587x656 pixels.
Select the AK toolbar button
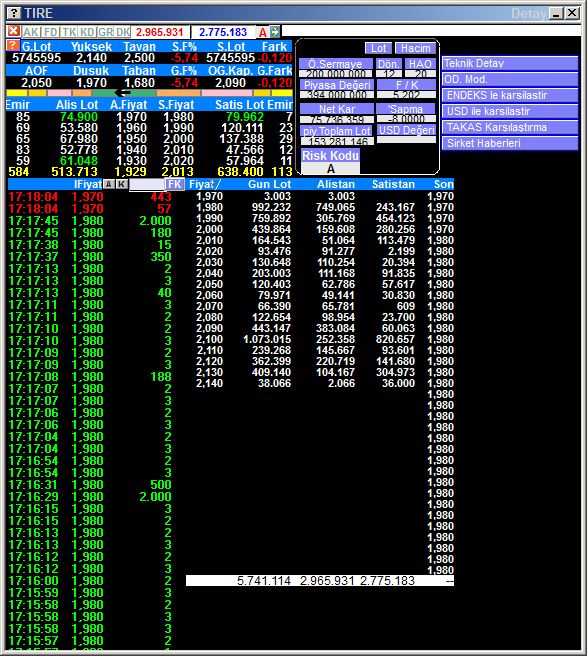pyautogui.click(x=31, y=32)
